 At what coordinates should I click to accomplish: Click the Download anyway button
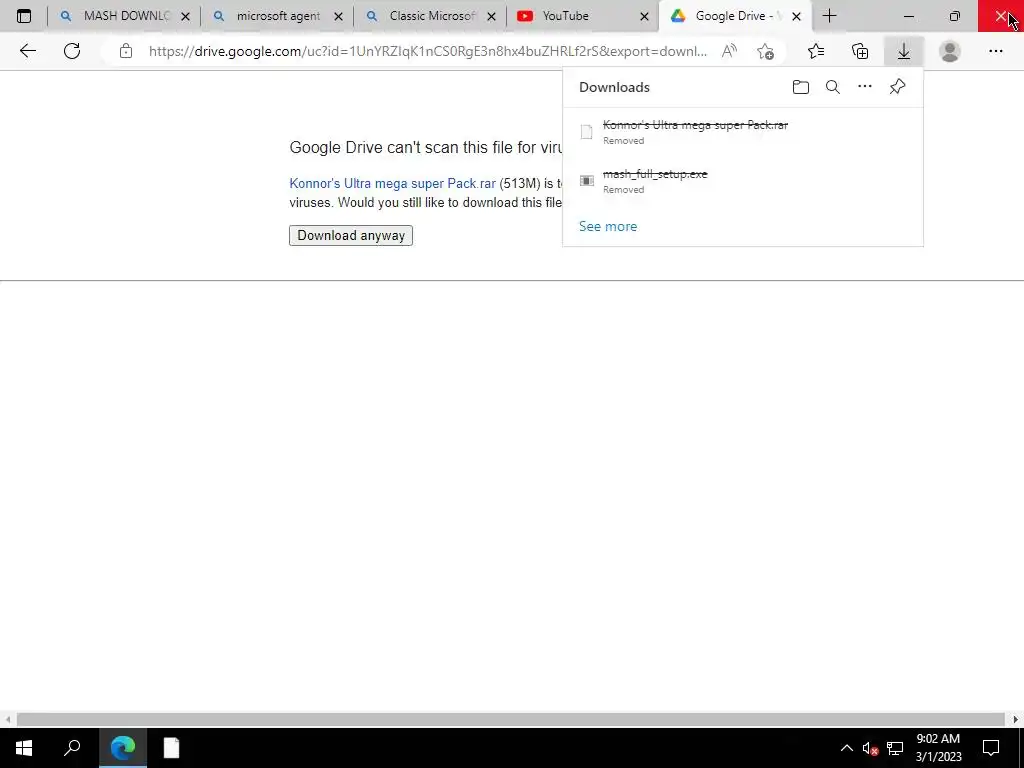[351, 235]
